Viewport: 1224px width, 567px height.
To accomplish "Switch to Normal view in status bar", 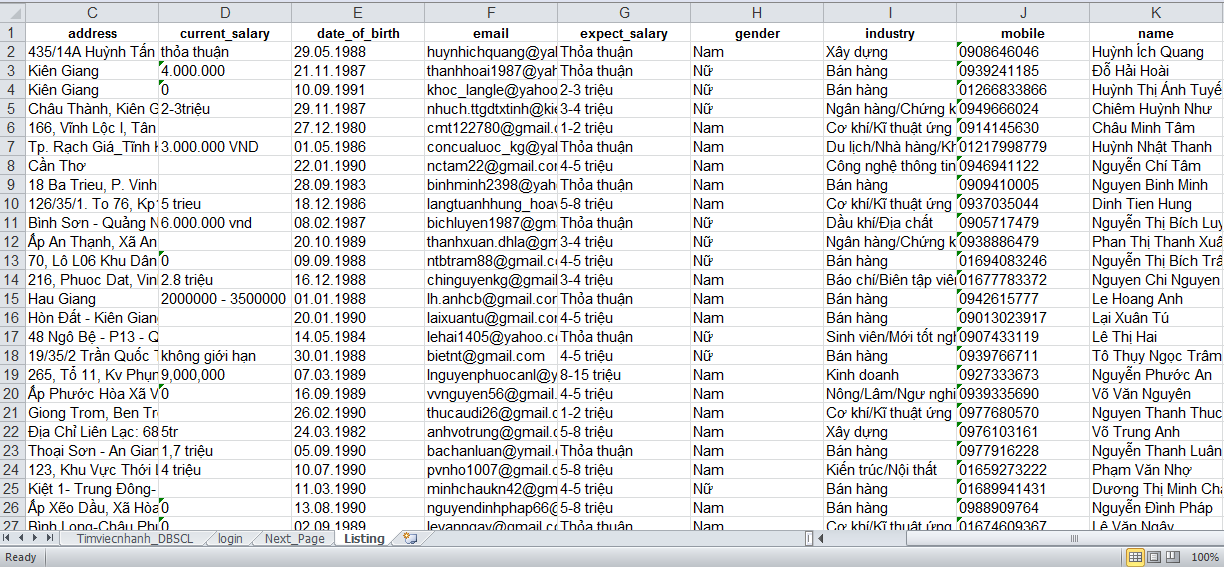I will (x=1135, y=557).
